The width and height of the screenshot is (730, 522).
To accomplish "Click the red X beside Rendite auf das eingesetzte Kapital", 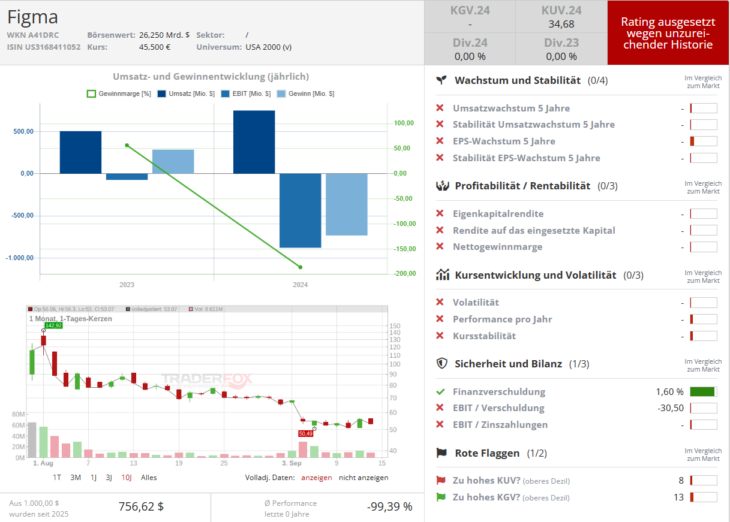I will pyautogui.click(x=439, y=230).
